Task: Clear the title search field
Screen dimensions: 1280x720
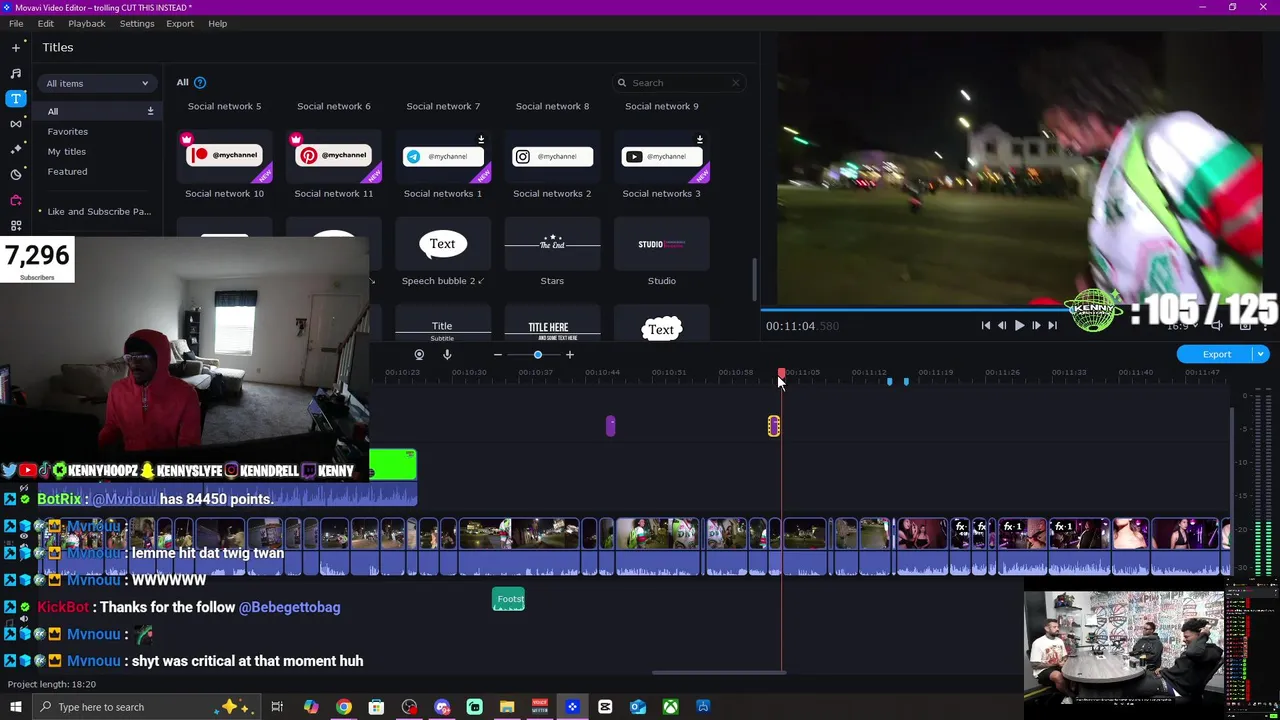Action: point(736,83)
